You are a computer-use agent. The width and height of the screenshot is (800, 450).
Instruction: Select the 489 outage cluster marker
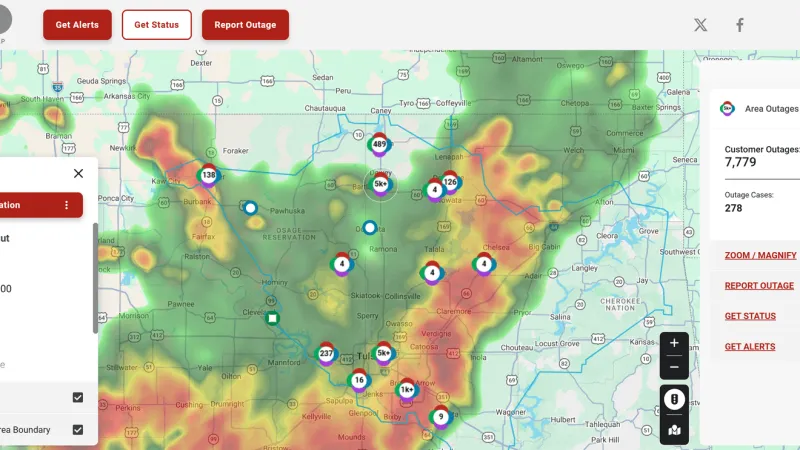[x=379, y=144]
